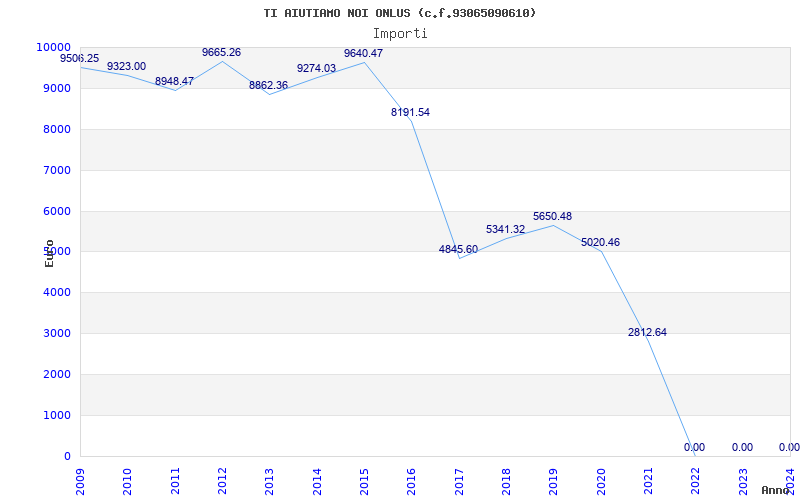Click the 2015 x-axis year label
The height and width of the screenshot is (500, 800).
click(x=364, y=482)
